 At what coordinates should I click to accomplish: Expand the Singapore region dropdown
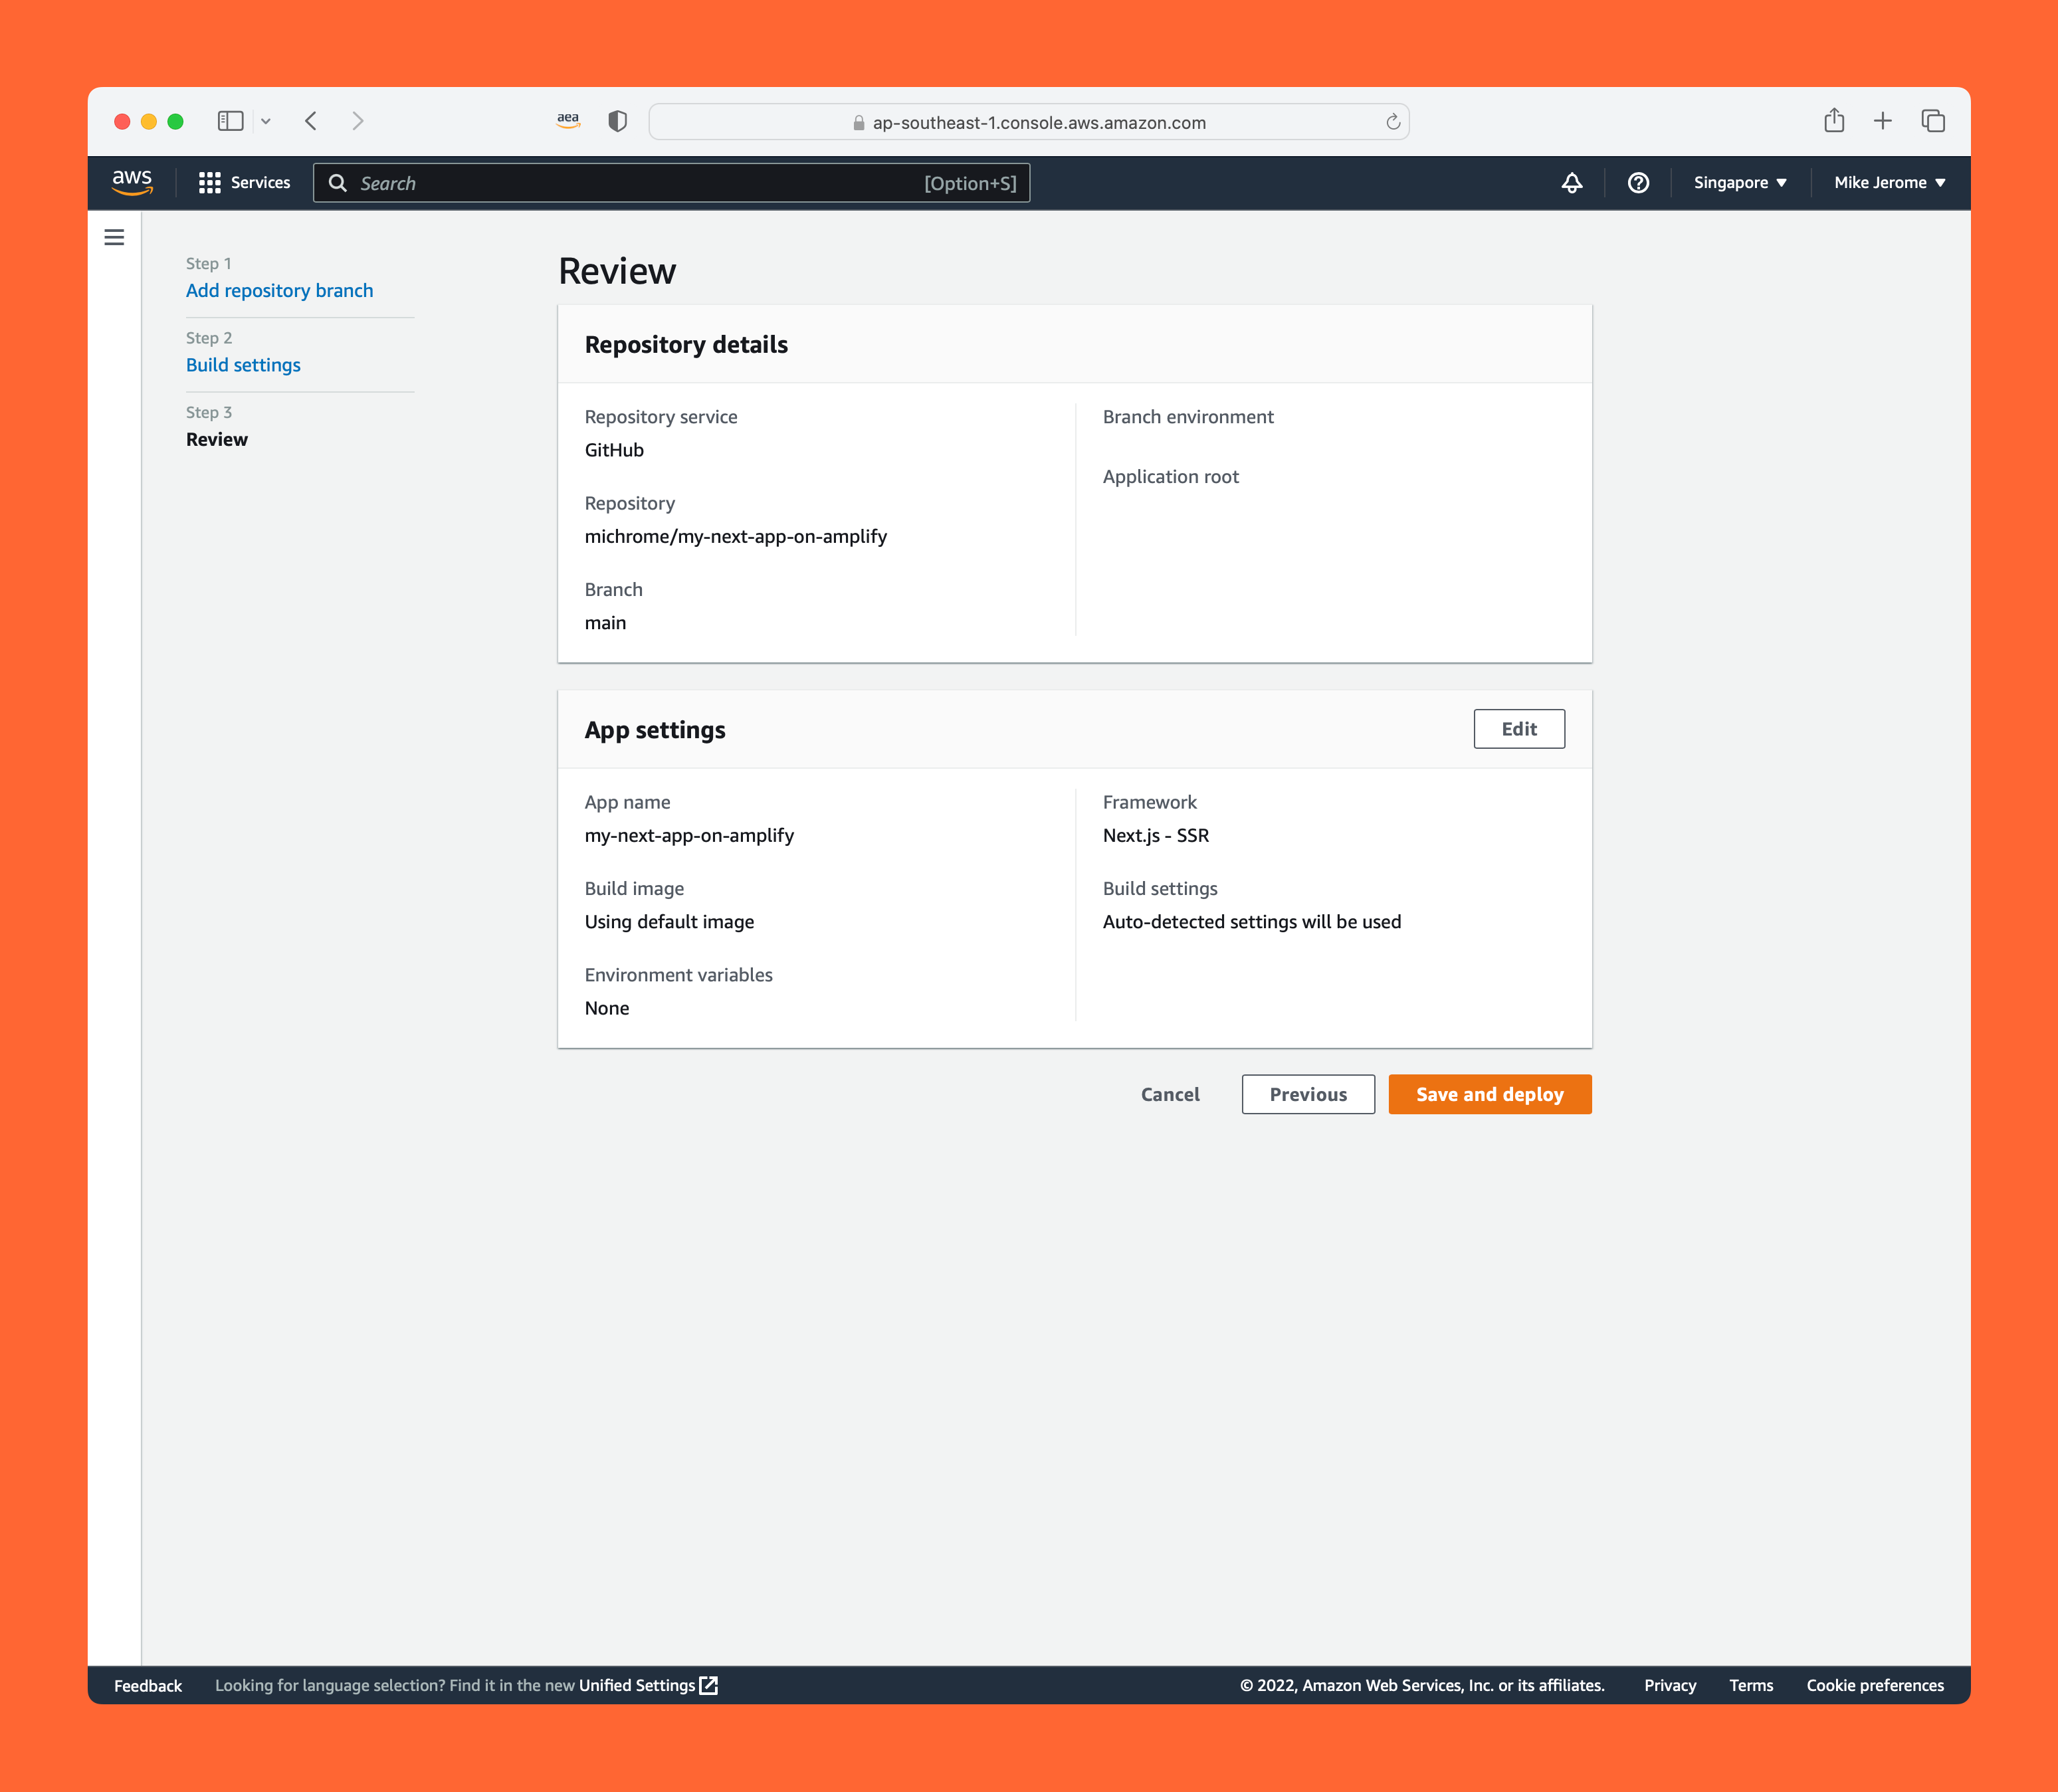pos(1739,182)
